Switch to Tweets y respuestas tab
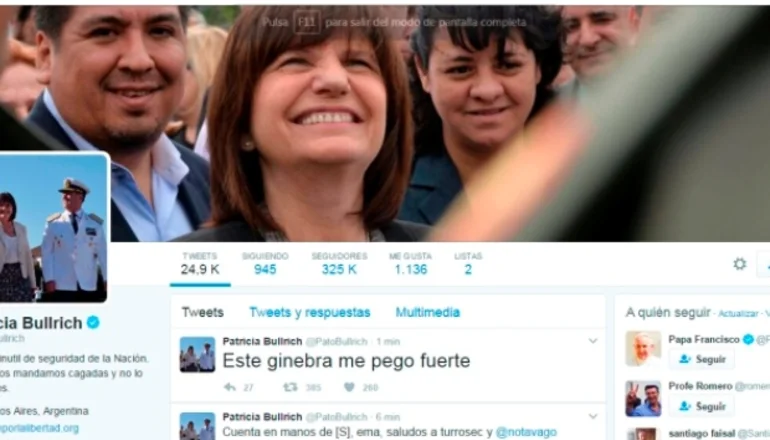The width and height of the screenshot is (770, 440). (x=309, y=312)
